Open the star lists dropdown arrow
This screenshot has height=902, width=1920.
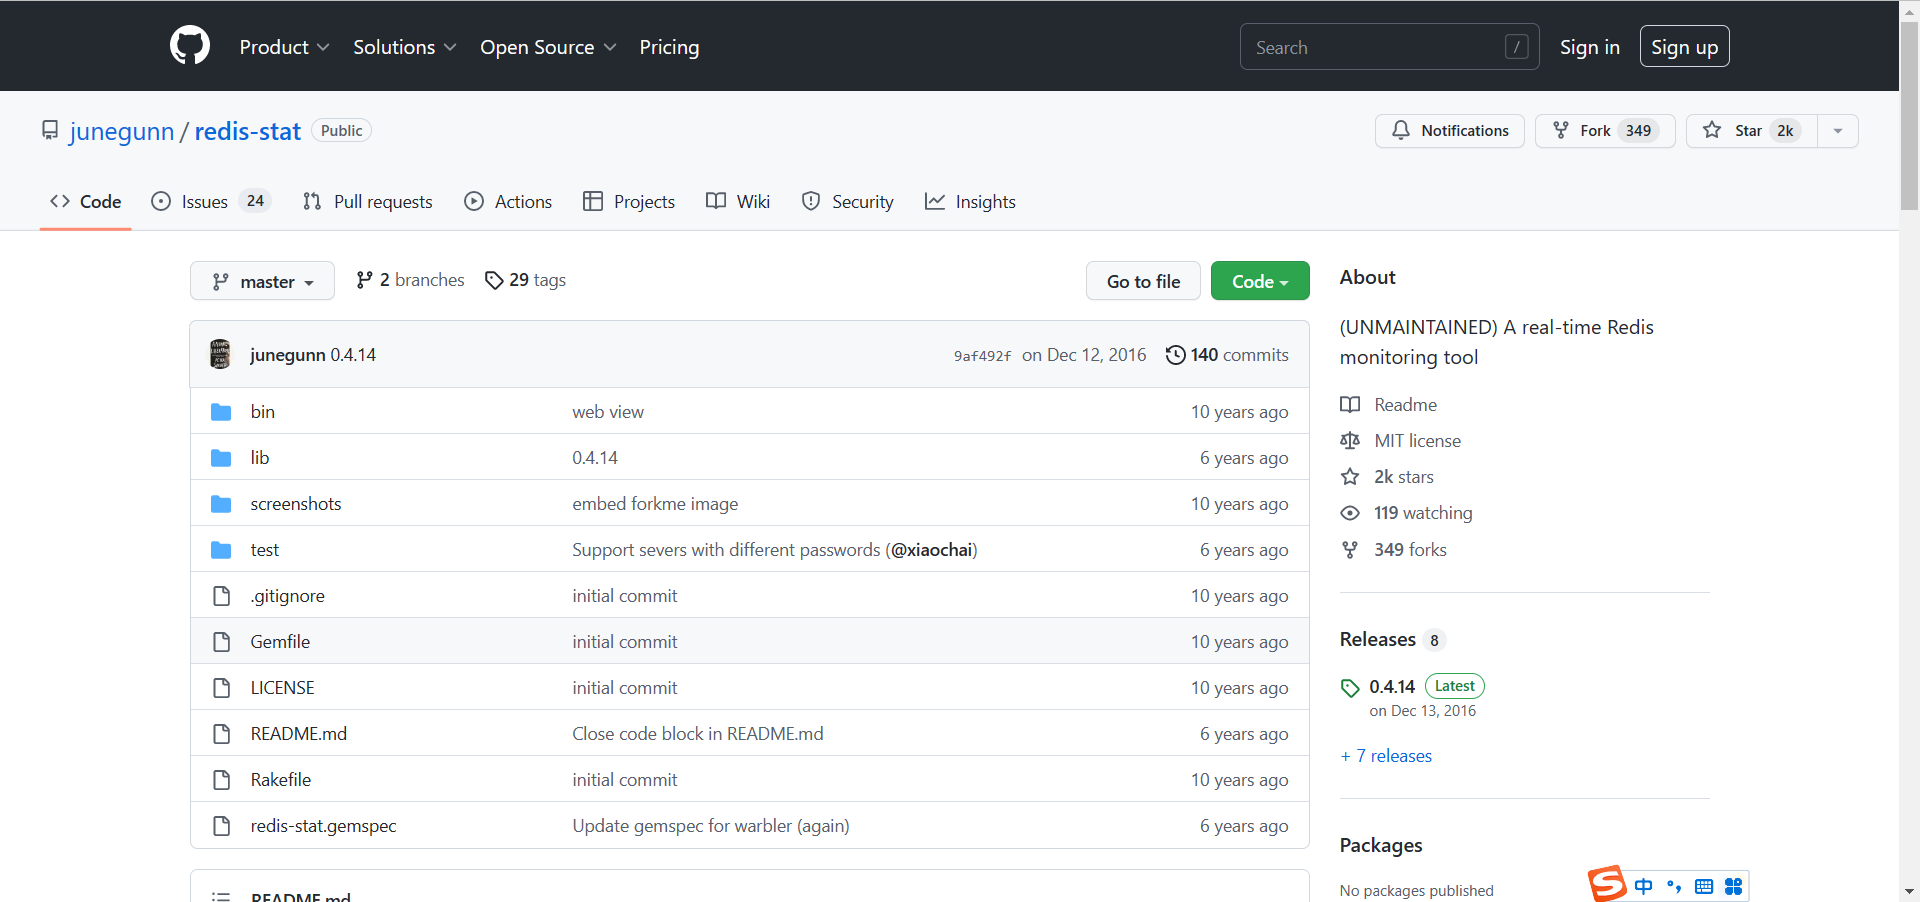click(x=1838, y=131)
